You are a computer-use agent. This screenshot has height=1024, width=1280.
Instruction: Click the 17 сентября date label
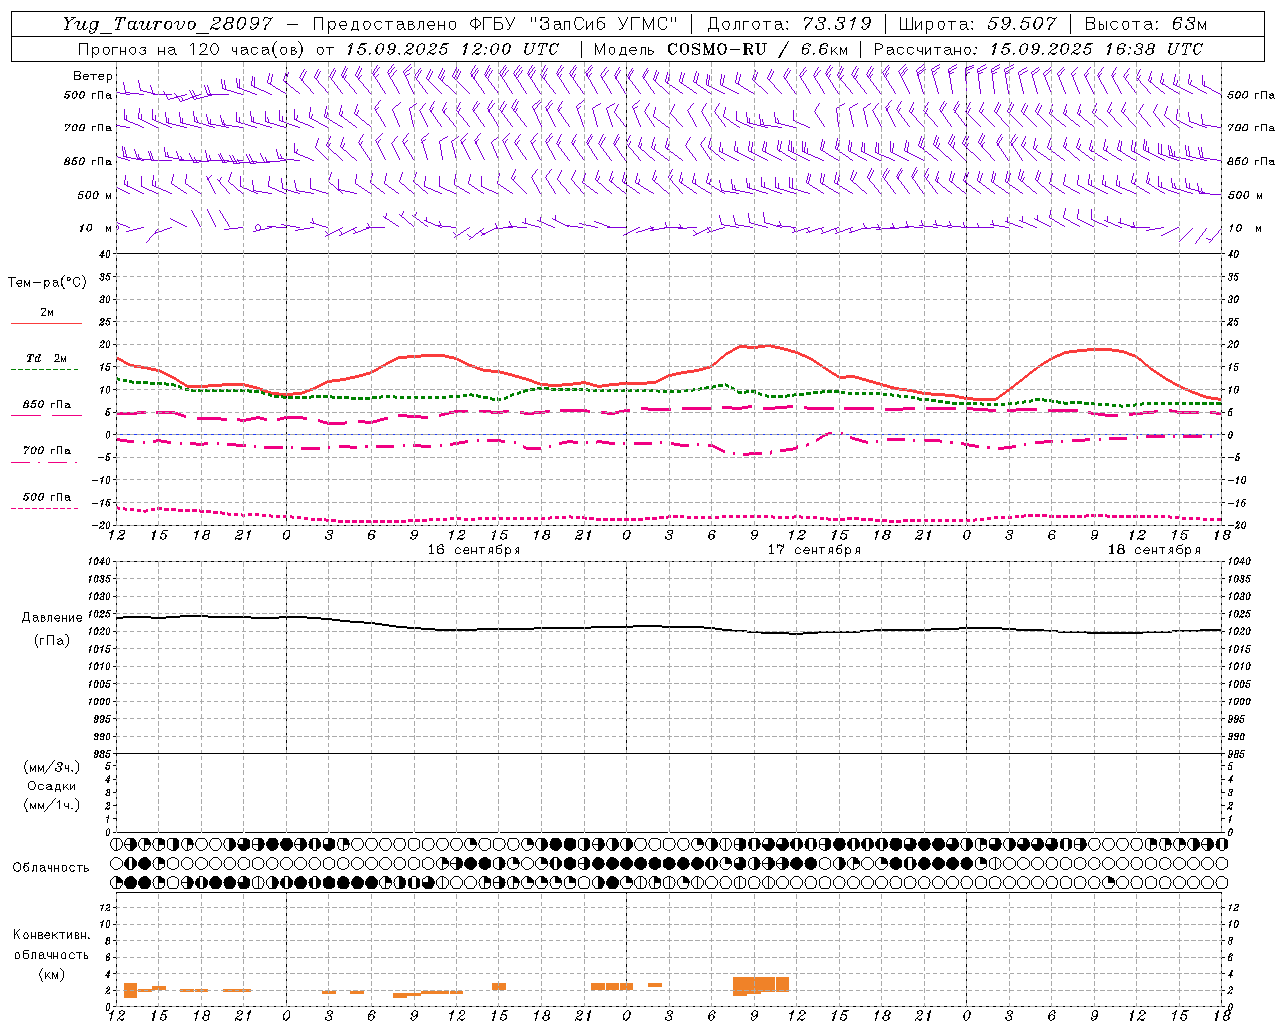coord(813,550)
